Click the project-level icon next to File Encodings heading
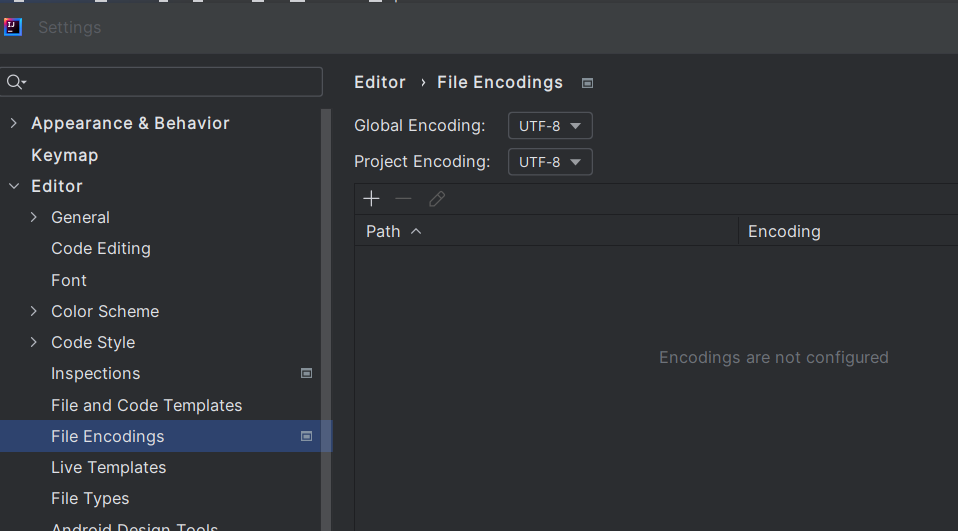The height and width of the screenshot is (531, 958). (x=587, y=83)
